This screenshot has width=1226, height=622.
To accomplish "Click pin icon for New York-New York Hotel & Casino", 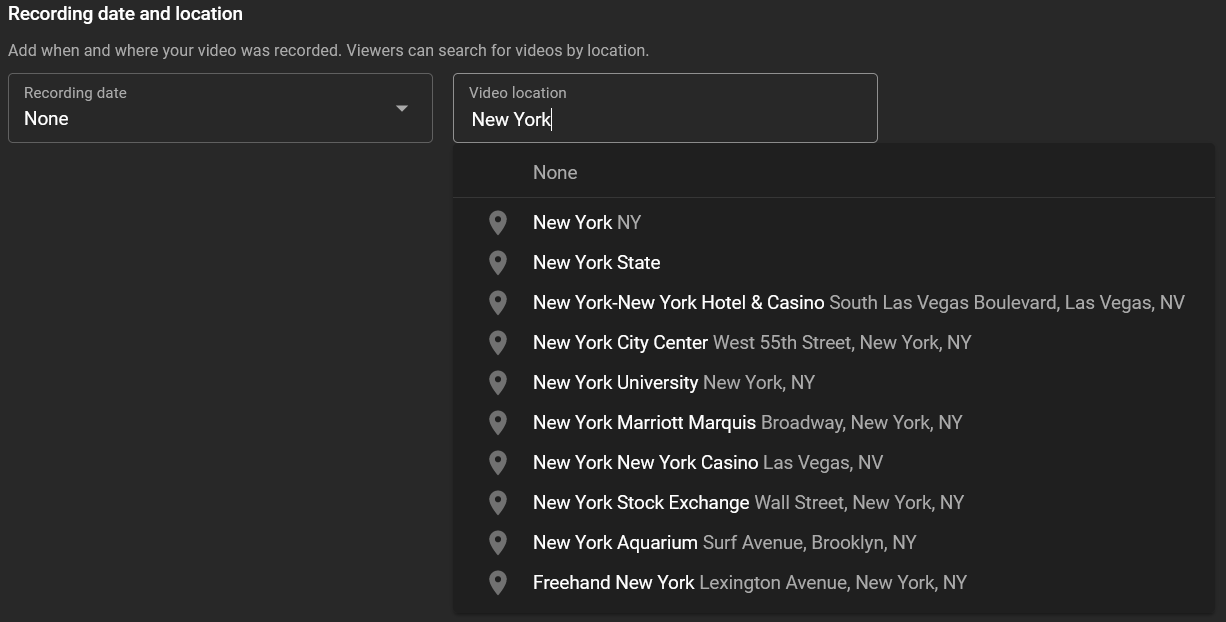I will [x=498, y=303].
